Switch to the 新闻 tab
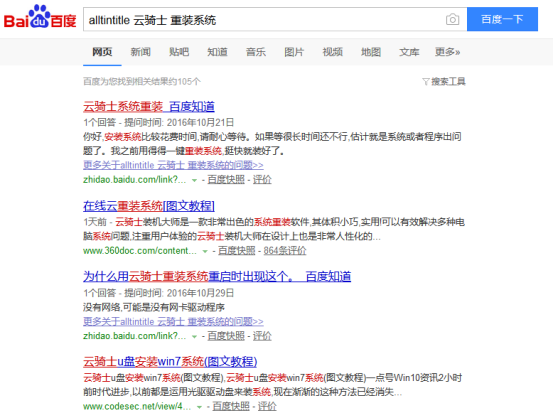This screenshot has width=554, height=414. click(x=141, y=52)
